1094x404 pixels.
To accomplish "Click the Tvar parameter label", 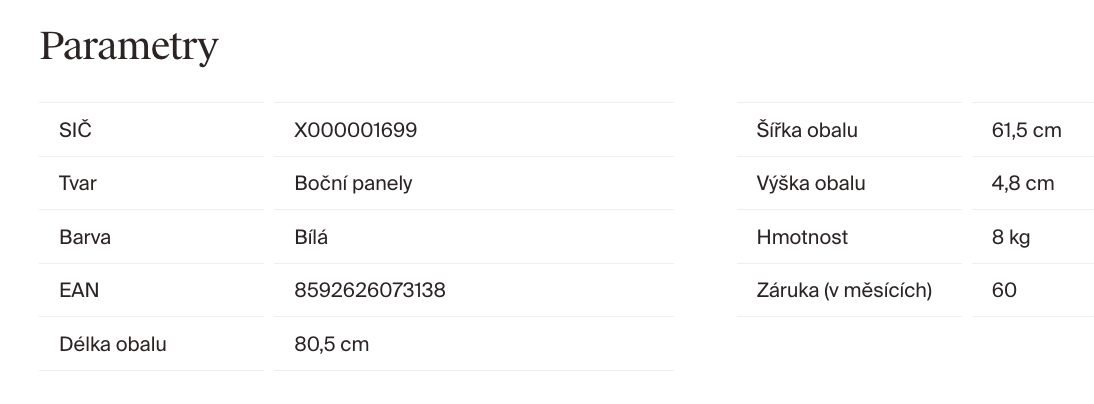I will point(78,184).
